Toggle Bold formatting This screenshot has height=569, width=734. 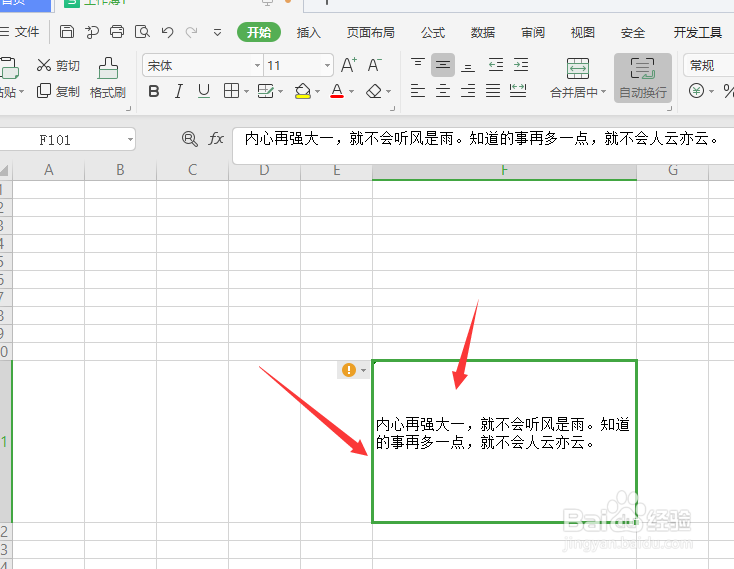tap(154, 91)
